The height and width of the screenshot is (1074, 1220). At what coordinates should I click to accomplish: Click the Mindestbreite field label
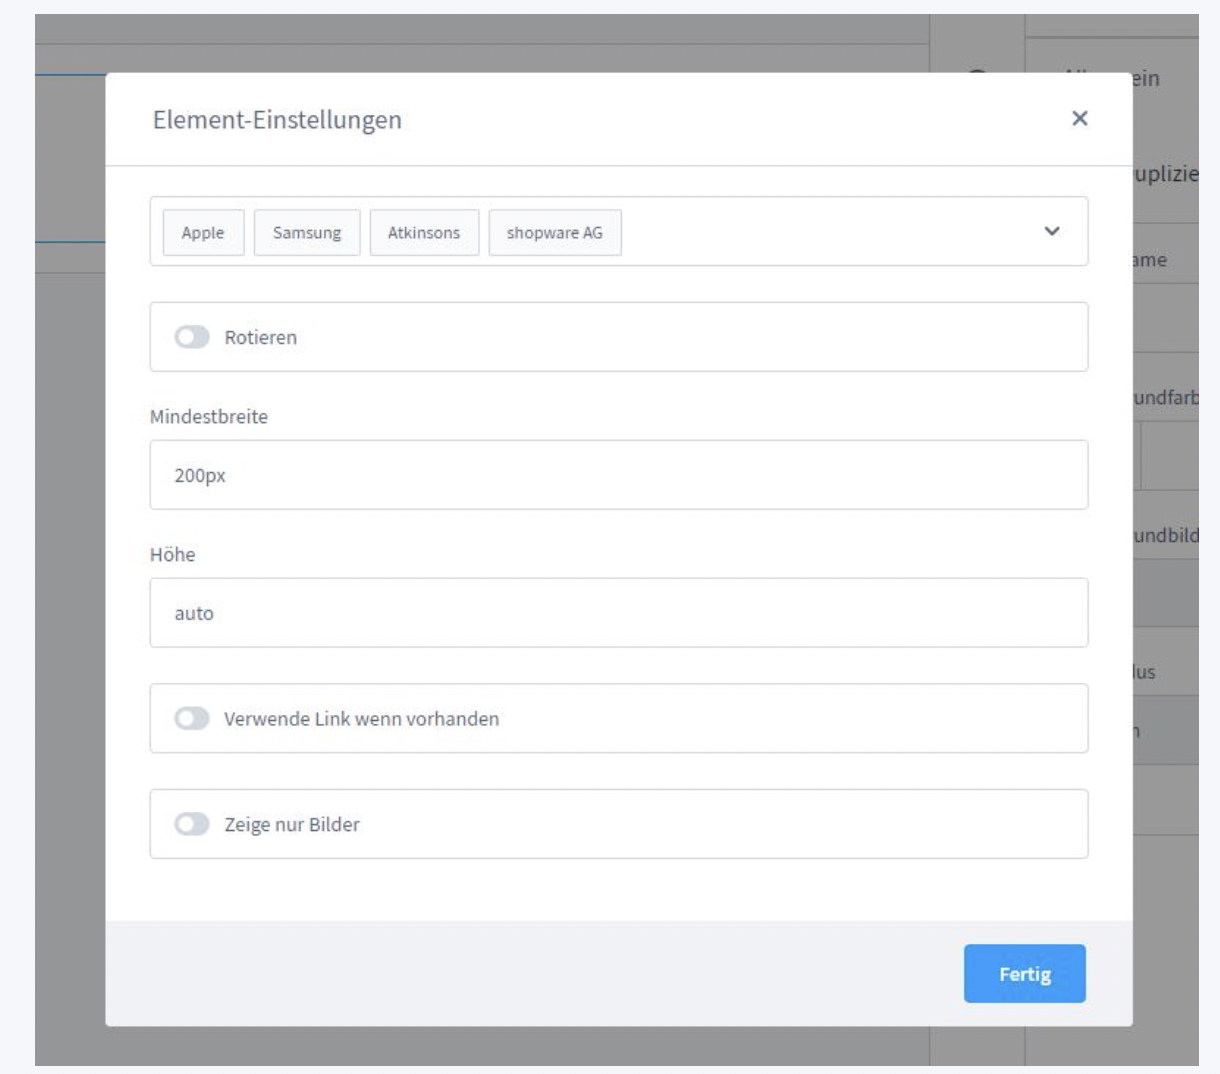(209, 416)
